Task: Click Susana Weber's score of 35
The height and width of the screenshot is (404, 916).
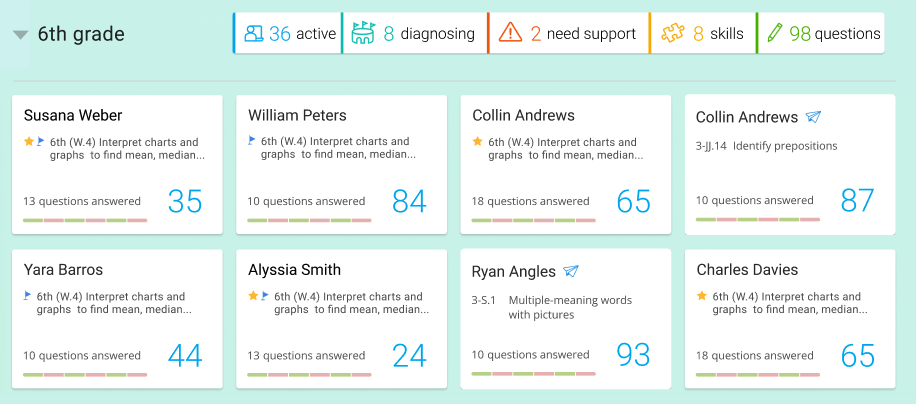Action: [x=185, y=201]
